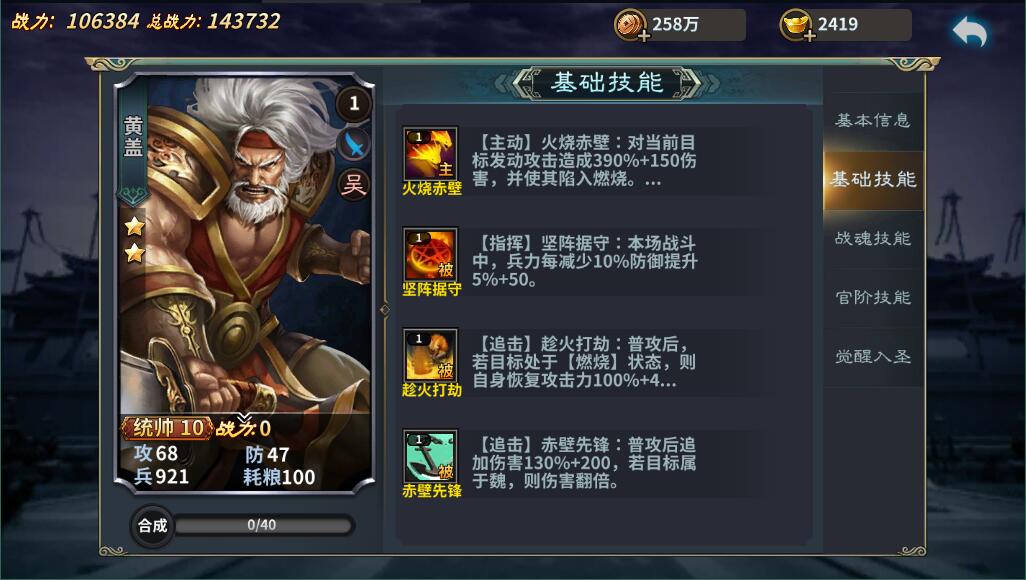Expand 趁火打劫 truncated skill description
The image size is (1026, 580).
point(584,362)
